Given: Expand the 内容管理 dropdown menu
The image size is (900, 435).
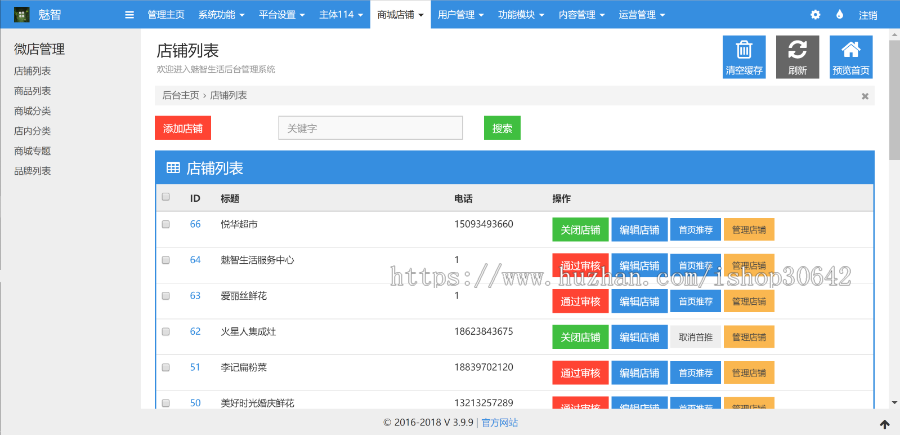Looking at the screenshot, I should [x=581, y=15].
